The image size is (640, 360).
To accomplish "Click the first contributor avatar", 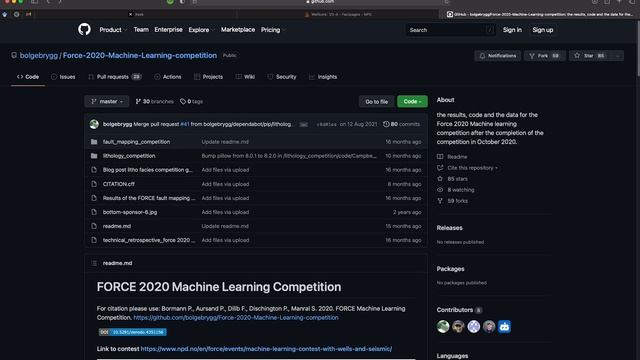I will (x=443, y=327).
